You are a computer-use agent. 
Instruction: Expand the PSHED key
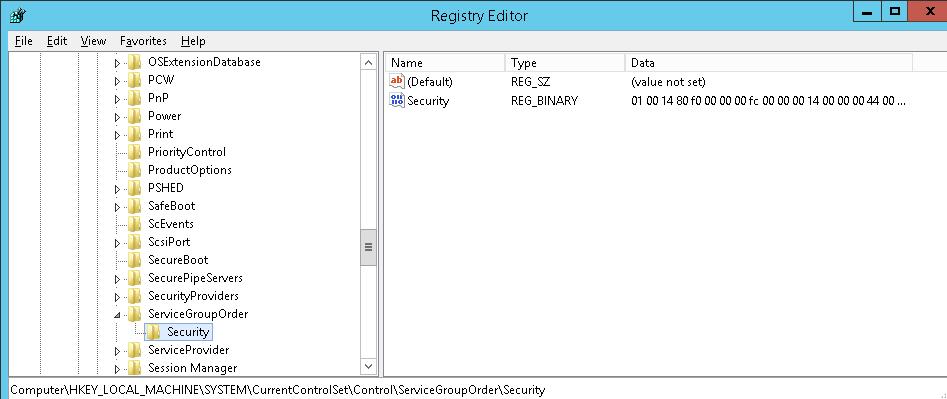click(117, 189)
